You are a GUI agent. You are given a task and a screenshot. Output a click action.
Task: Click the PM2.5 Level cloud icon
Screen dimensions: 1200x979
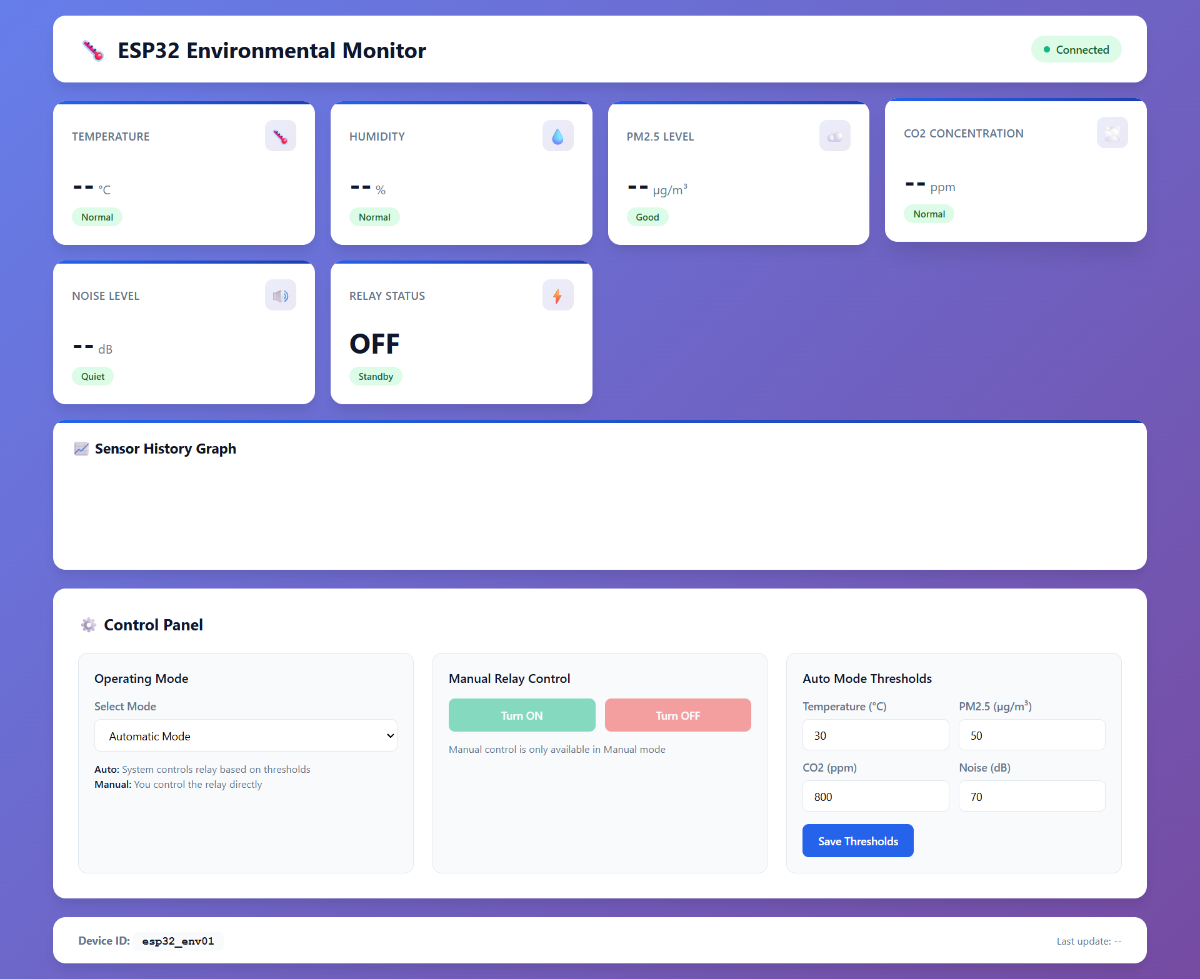[x=834, y=136]
